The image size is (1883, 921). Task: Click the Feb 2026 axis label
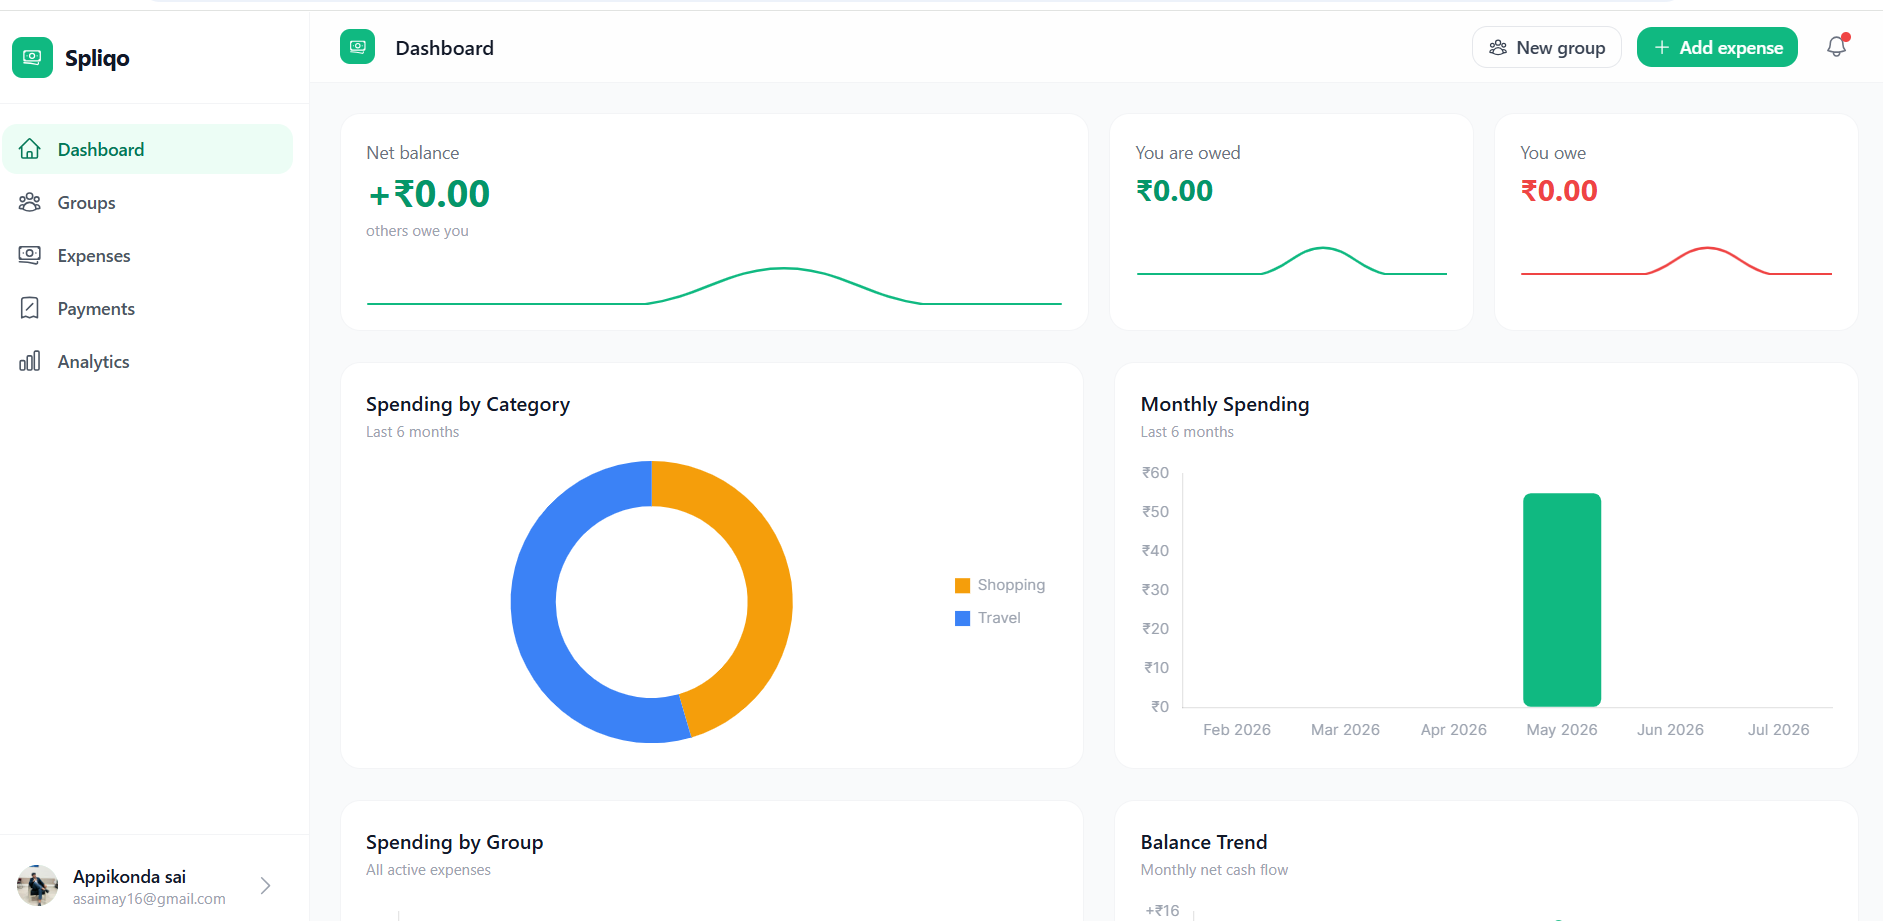(x=1237, y=730)
